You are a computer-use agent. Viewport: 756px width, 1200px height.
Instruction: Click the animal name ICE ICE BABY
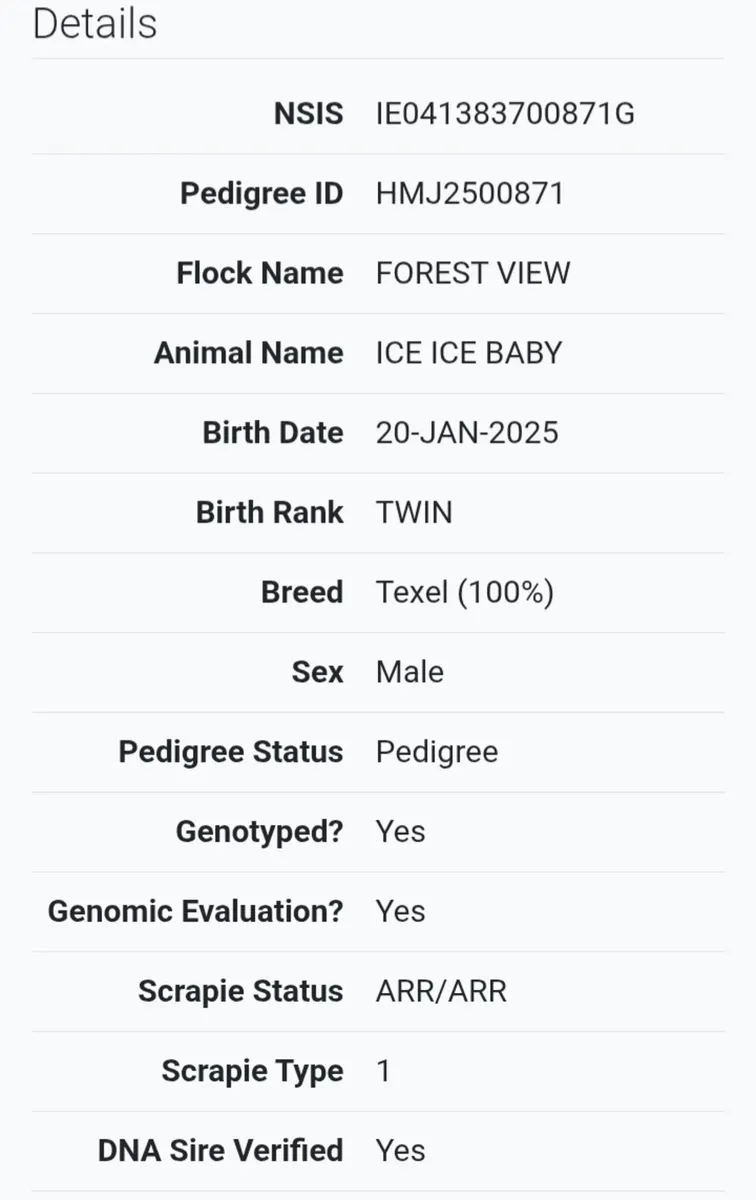point(469,353)
